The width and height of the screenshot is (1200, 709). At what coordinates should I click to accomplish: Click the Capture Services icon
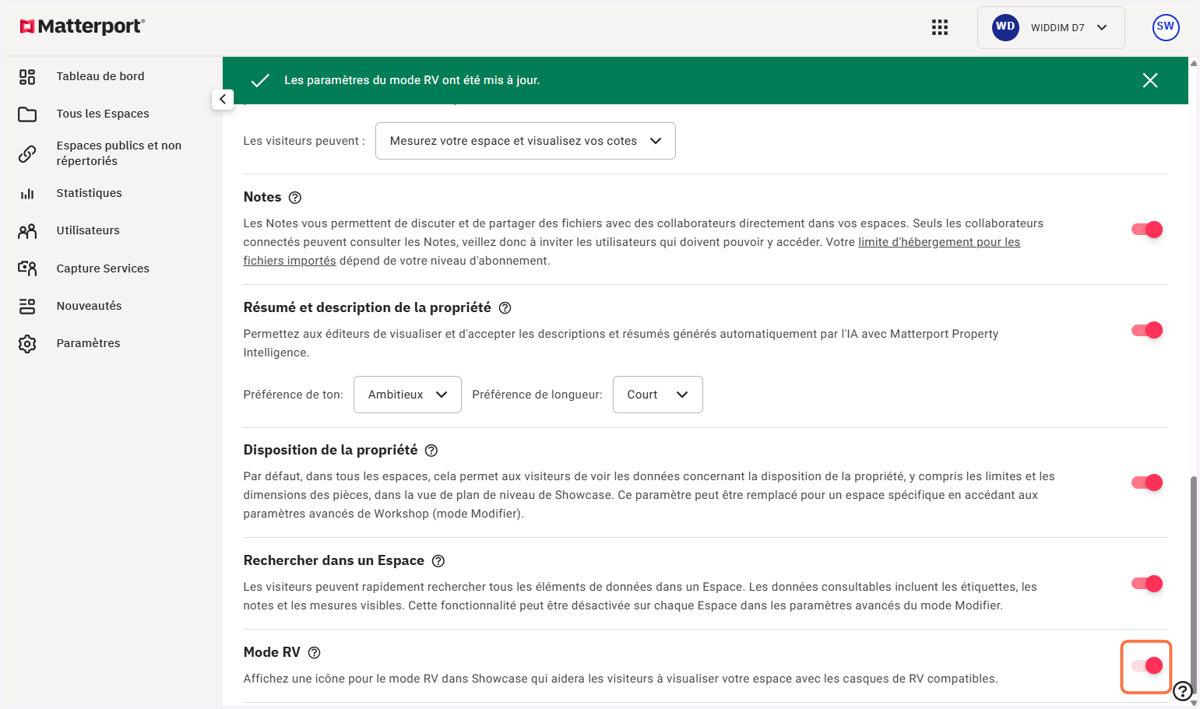coord(27,269)
